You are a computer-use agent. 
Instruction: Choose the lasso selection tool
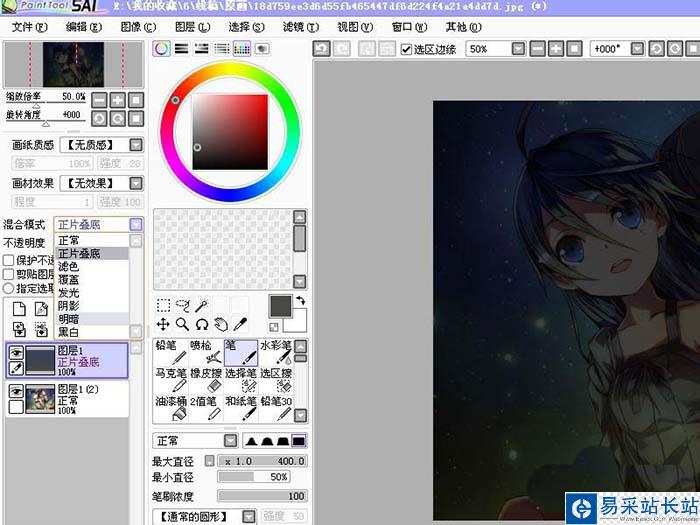[x=183, y=305]
